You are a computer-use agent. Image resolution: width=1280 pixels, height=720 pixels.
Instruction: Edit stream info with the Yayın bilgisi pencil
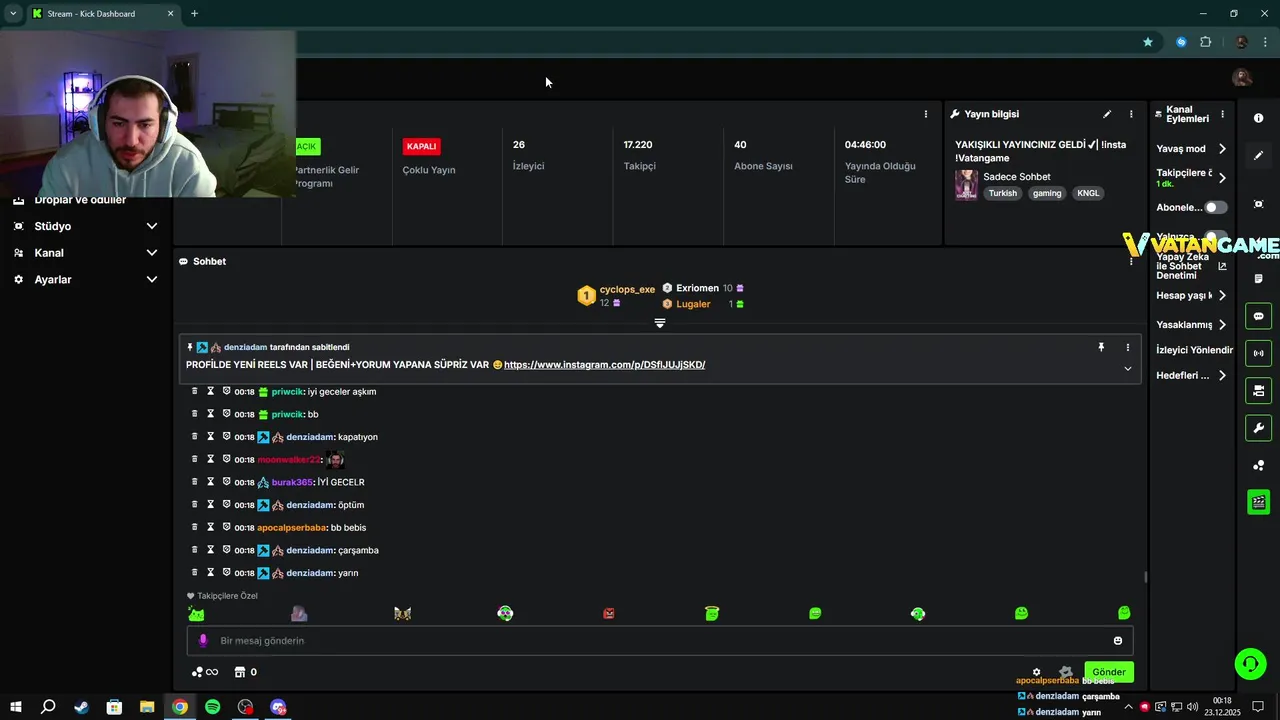click(1107, 114)
